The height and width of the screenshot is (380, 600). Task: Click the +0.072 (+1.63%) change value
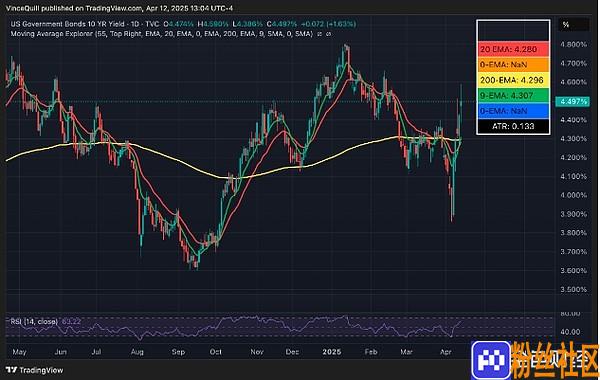pyautogui.click(x=328, y=24)
